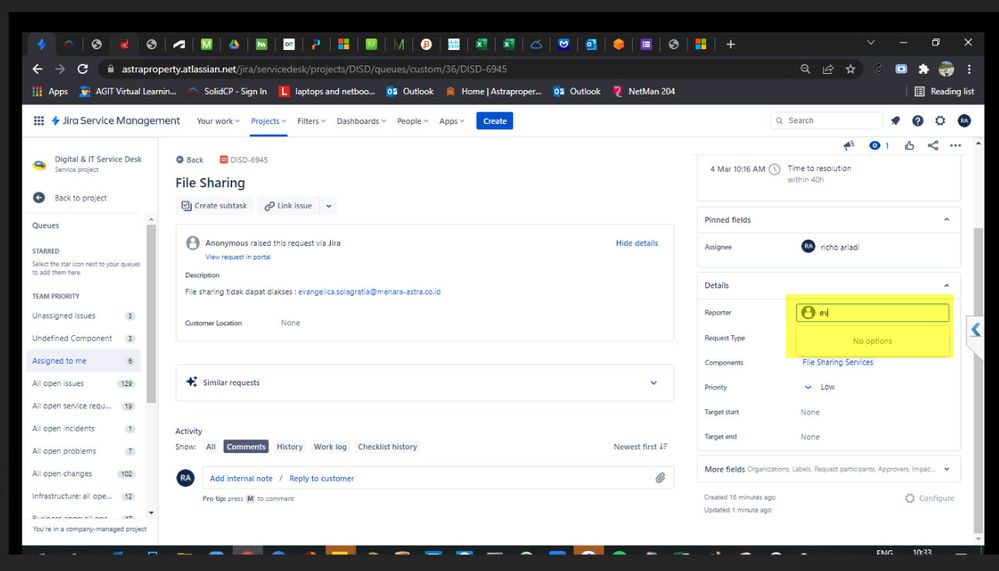The image size is (999, 571).
Task: Click the Reading list icon
Action: (919, 91)
